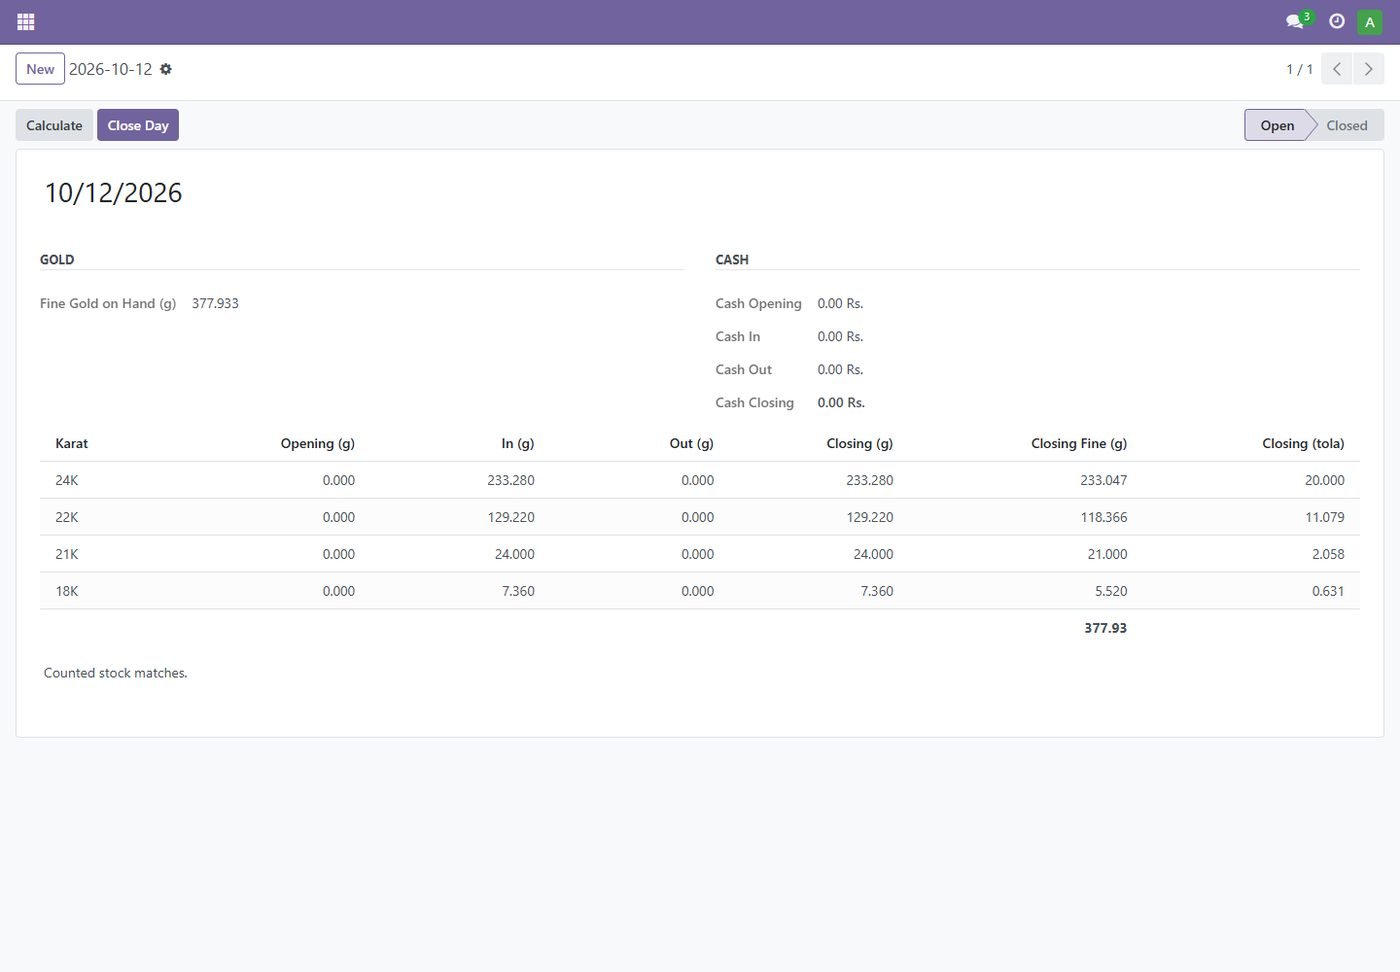Image resolution: width=1400 pixels, height=972 pixels.
Task: Click the 5.520 closing fine cell
Action: pyautogui.click(x=1111, y=591)
